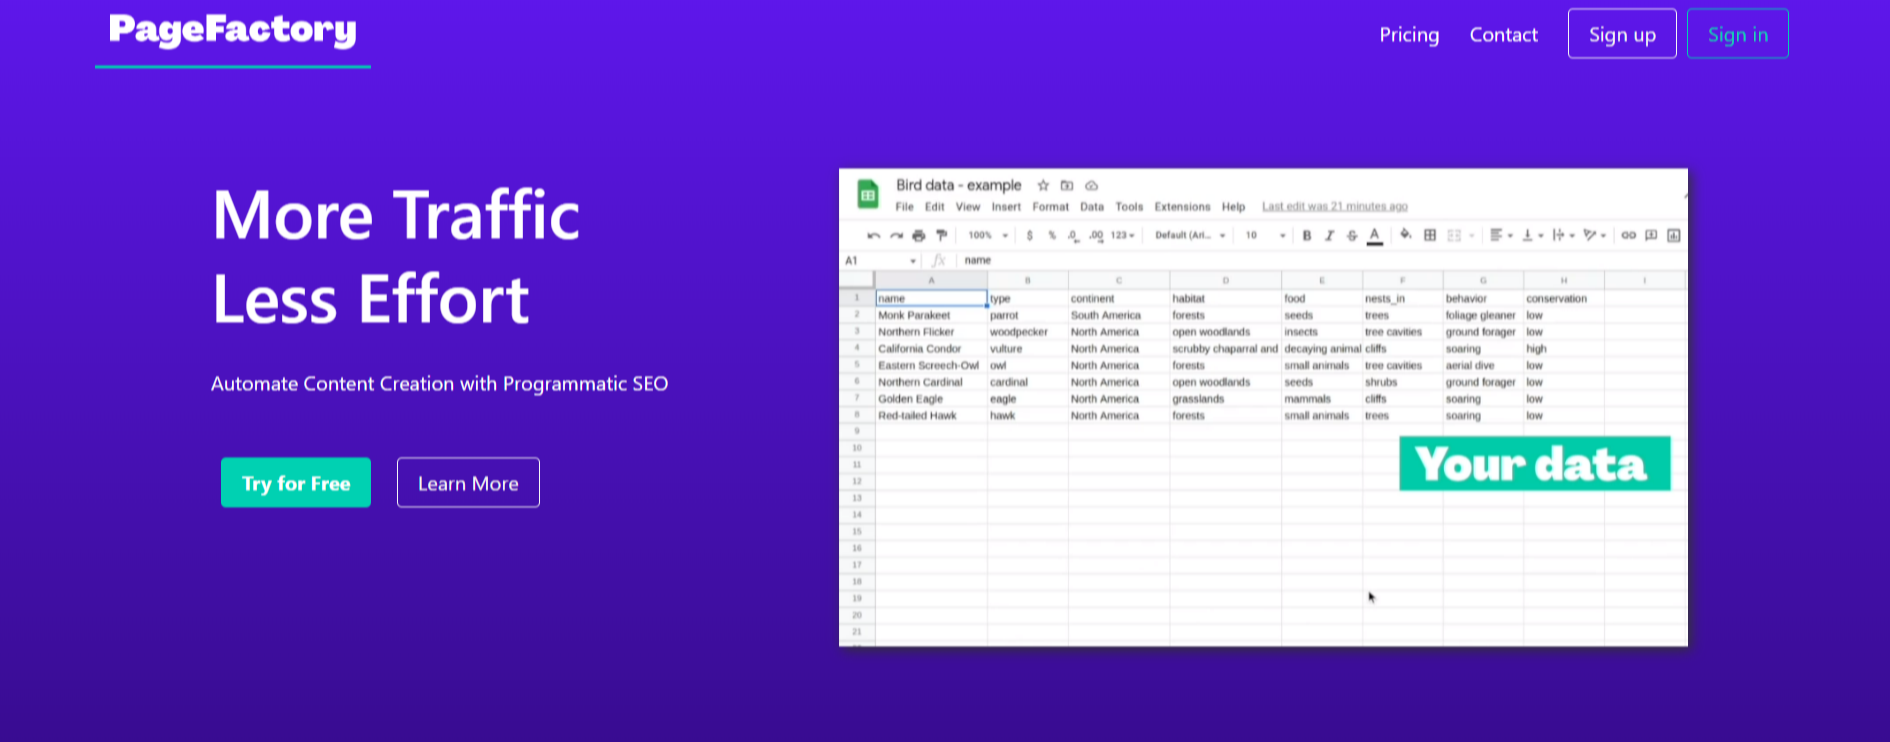1890x742 pixels.
Task: Open the horizontal align dropdown
Action: [x=1501, y=235]
